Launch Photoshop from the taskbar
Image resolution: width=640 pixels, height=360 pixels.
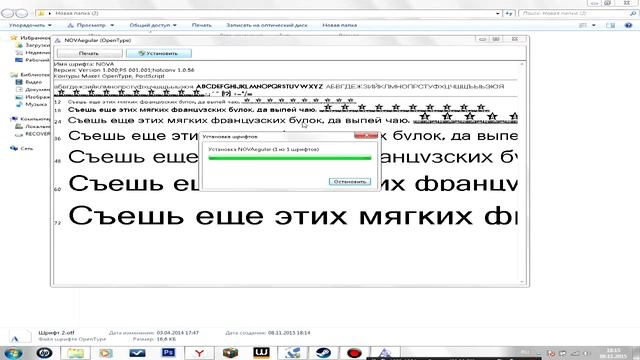pyautogui.click(x=168, y=353)
